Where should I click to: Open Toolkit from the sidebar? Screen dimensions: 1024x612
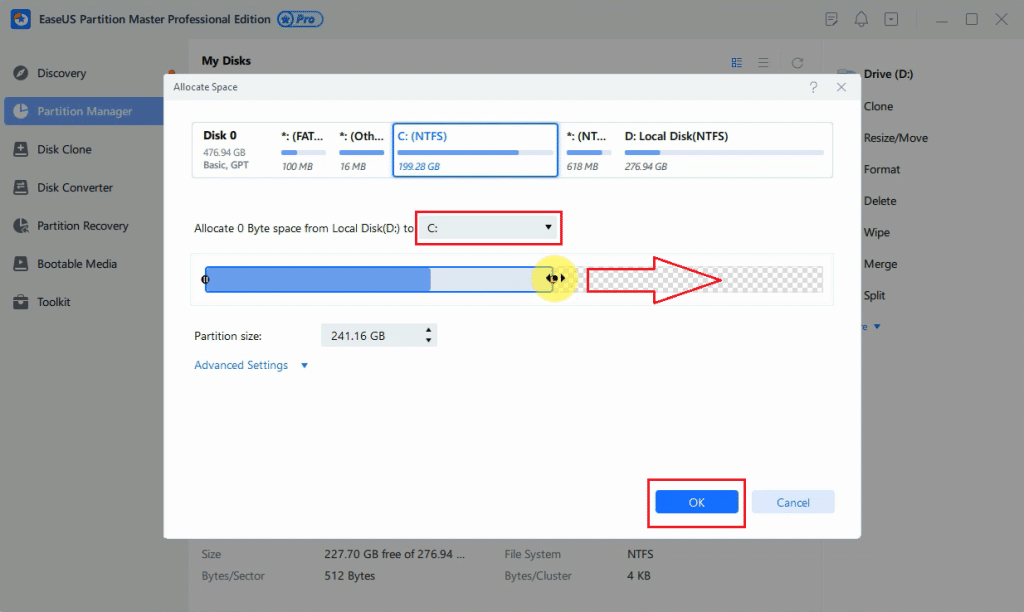tap(54, 302)
